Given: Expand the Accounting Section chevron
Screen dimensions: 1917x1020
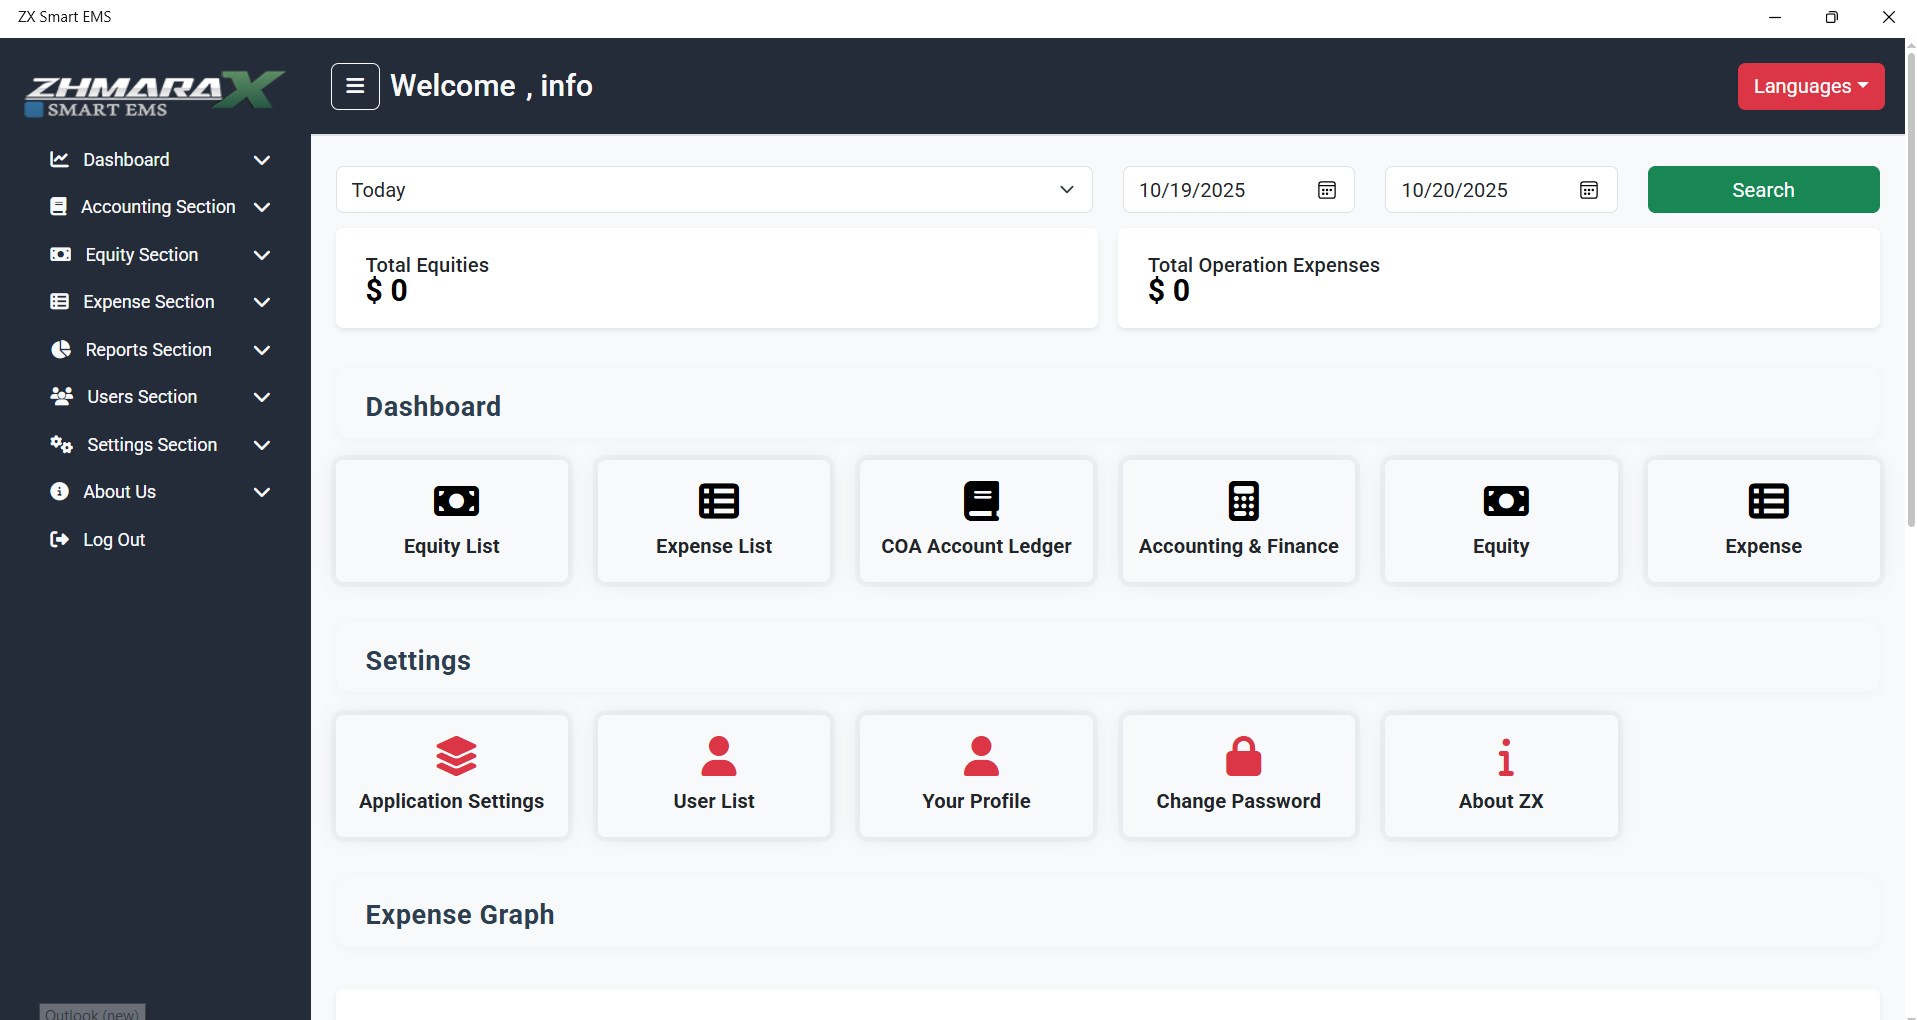Looking at the screenshot, I should [x=262, y=207].
